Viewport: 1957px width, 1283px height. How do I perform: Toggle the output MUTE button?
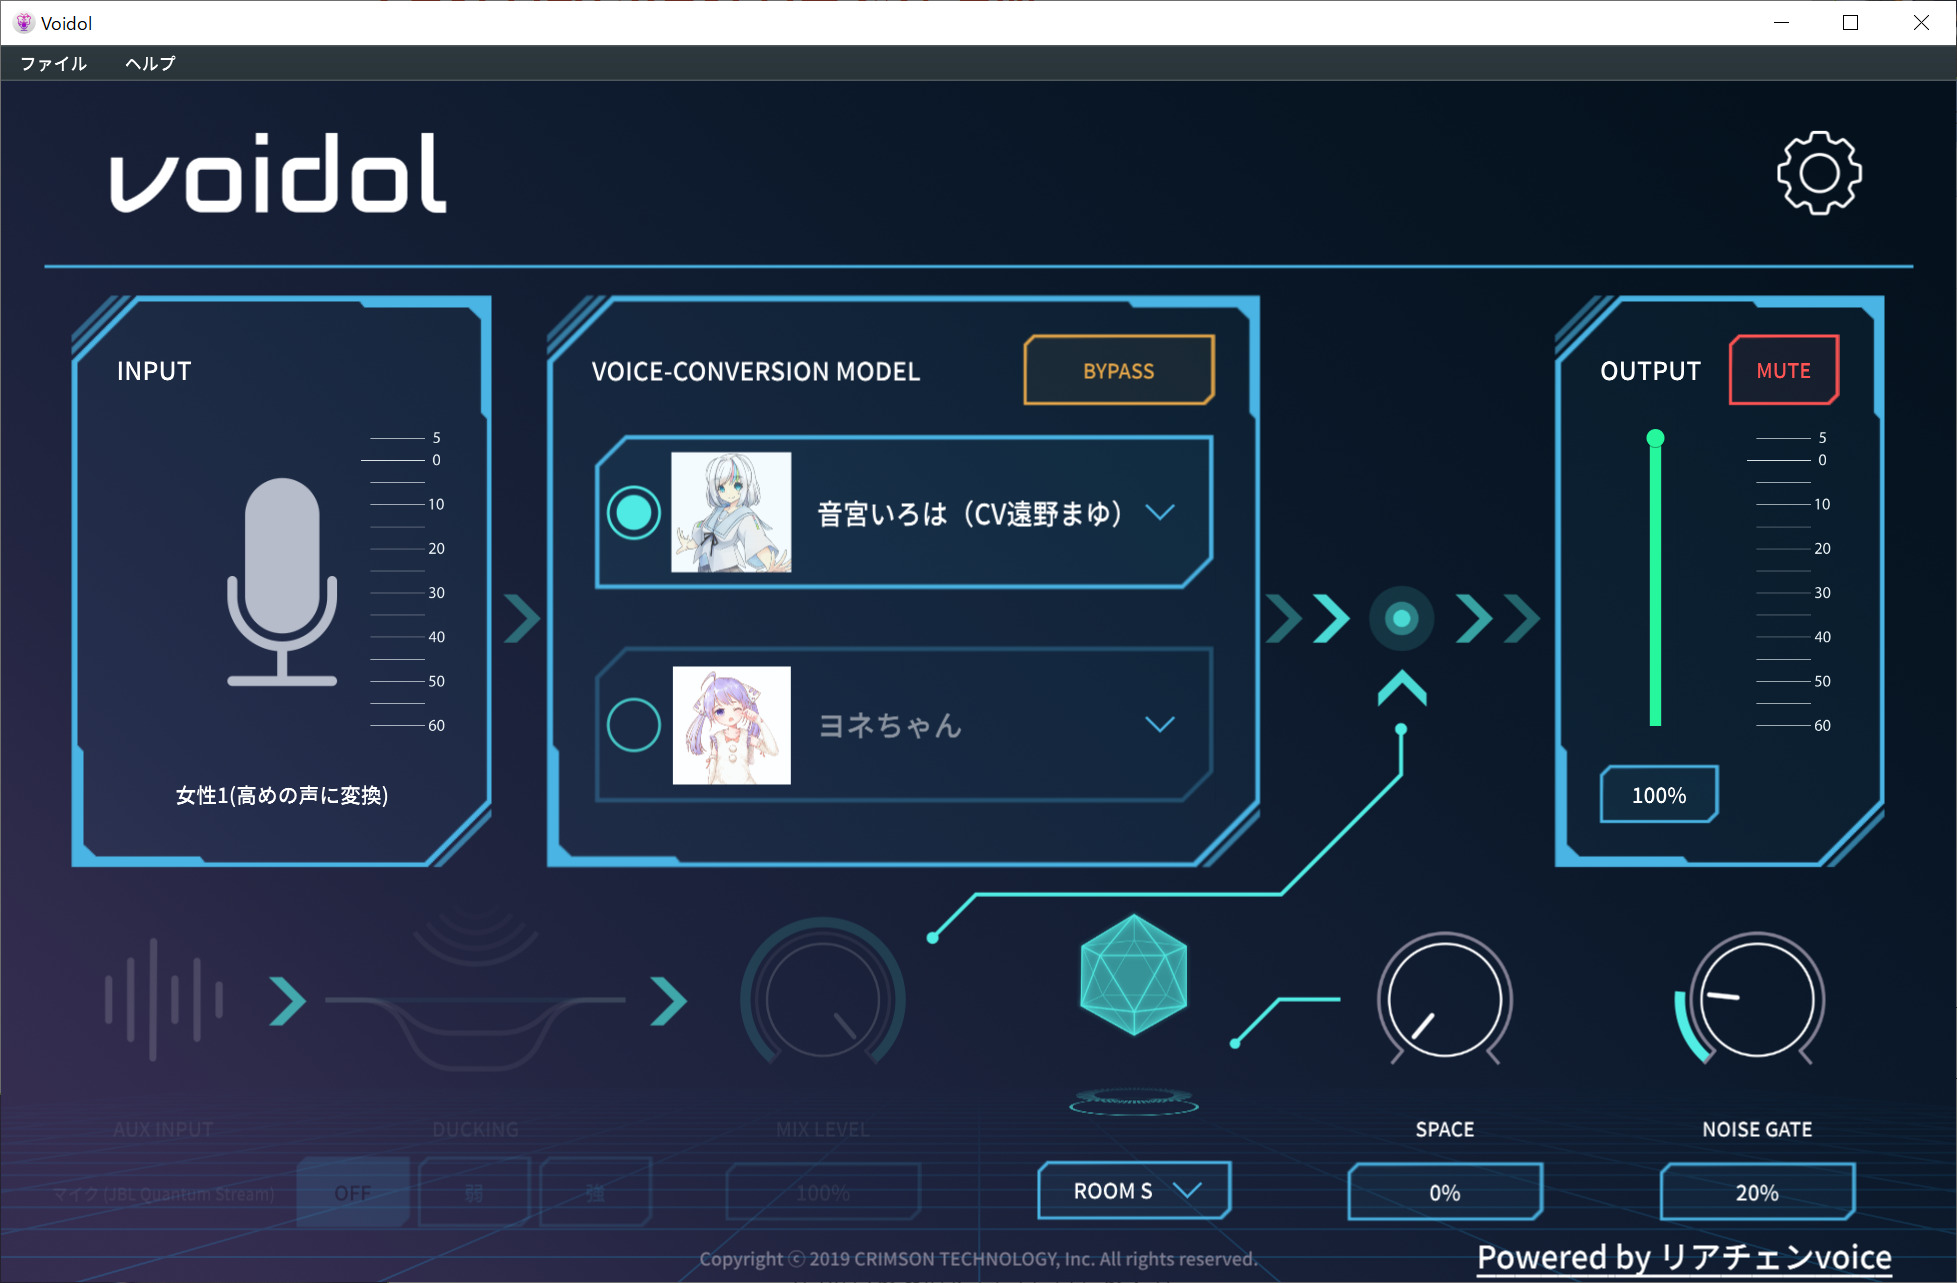(x=1784, y=370)
